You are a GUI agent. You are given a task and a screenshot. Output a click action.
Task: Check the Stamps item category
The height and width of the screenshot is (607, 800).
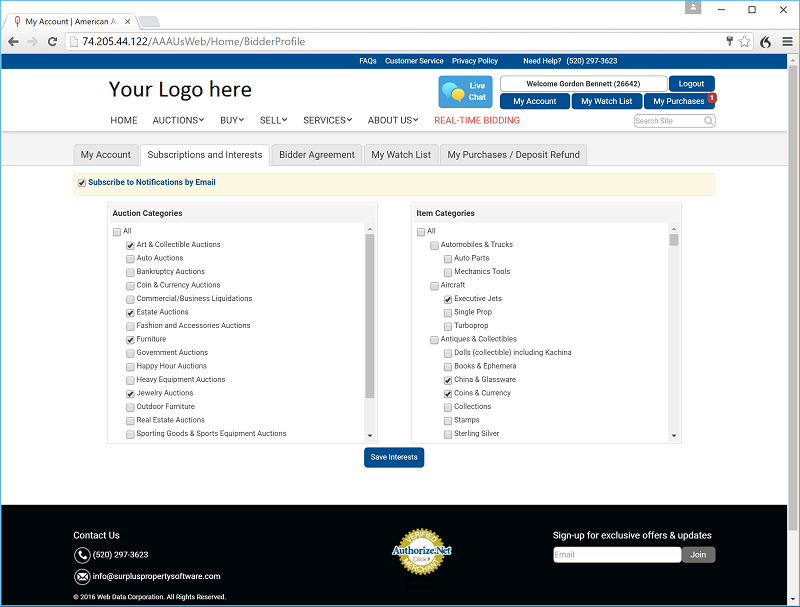click(448, 421)
